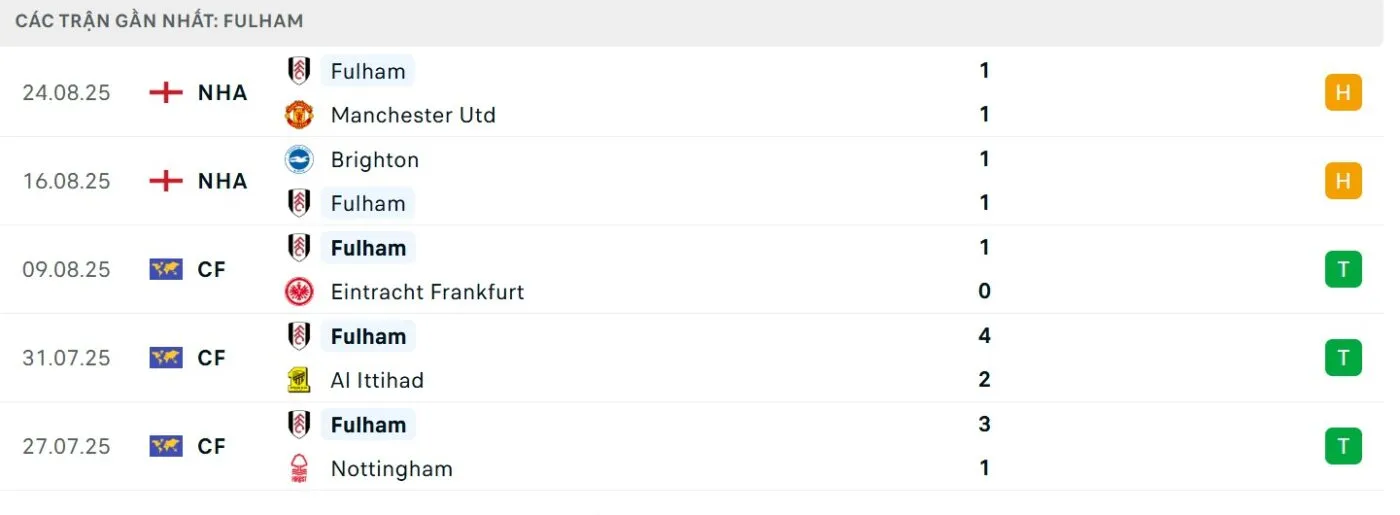Click the green T badge for Frankfurt match

[1343, 269]
